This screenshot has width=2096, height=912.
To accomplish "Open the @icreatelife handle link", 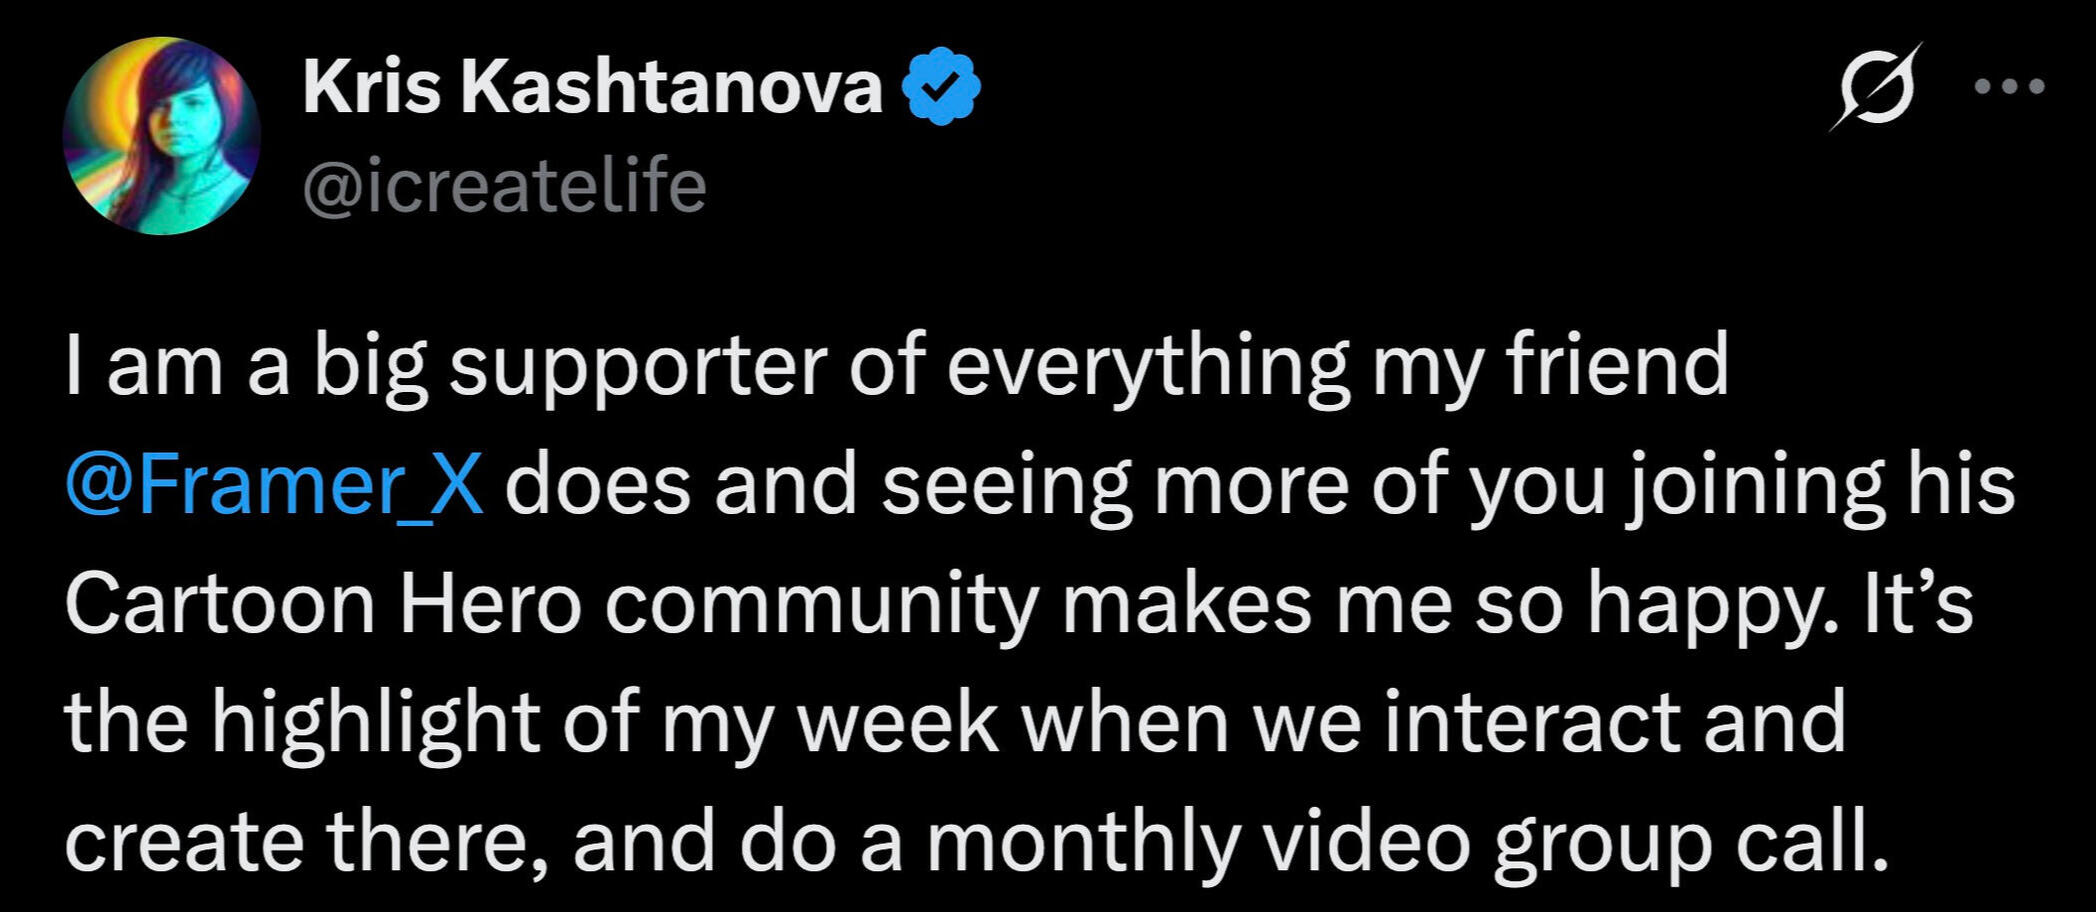I will tap(505, 186).
